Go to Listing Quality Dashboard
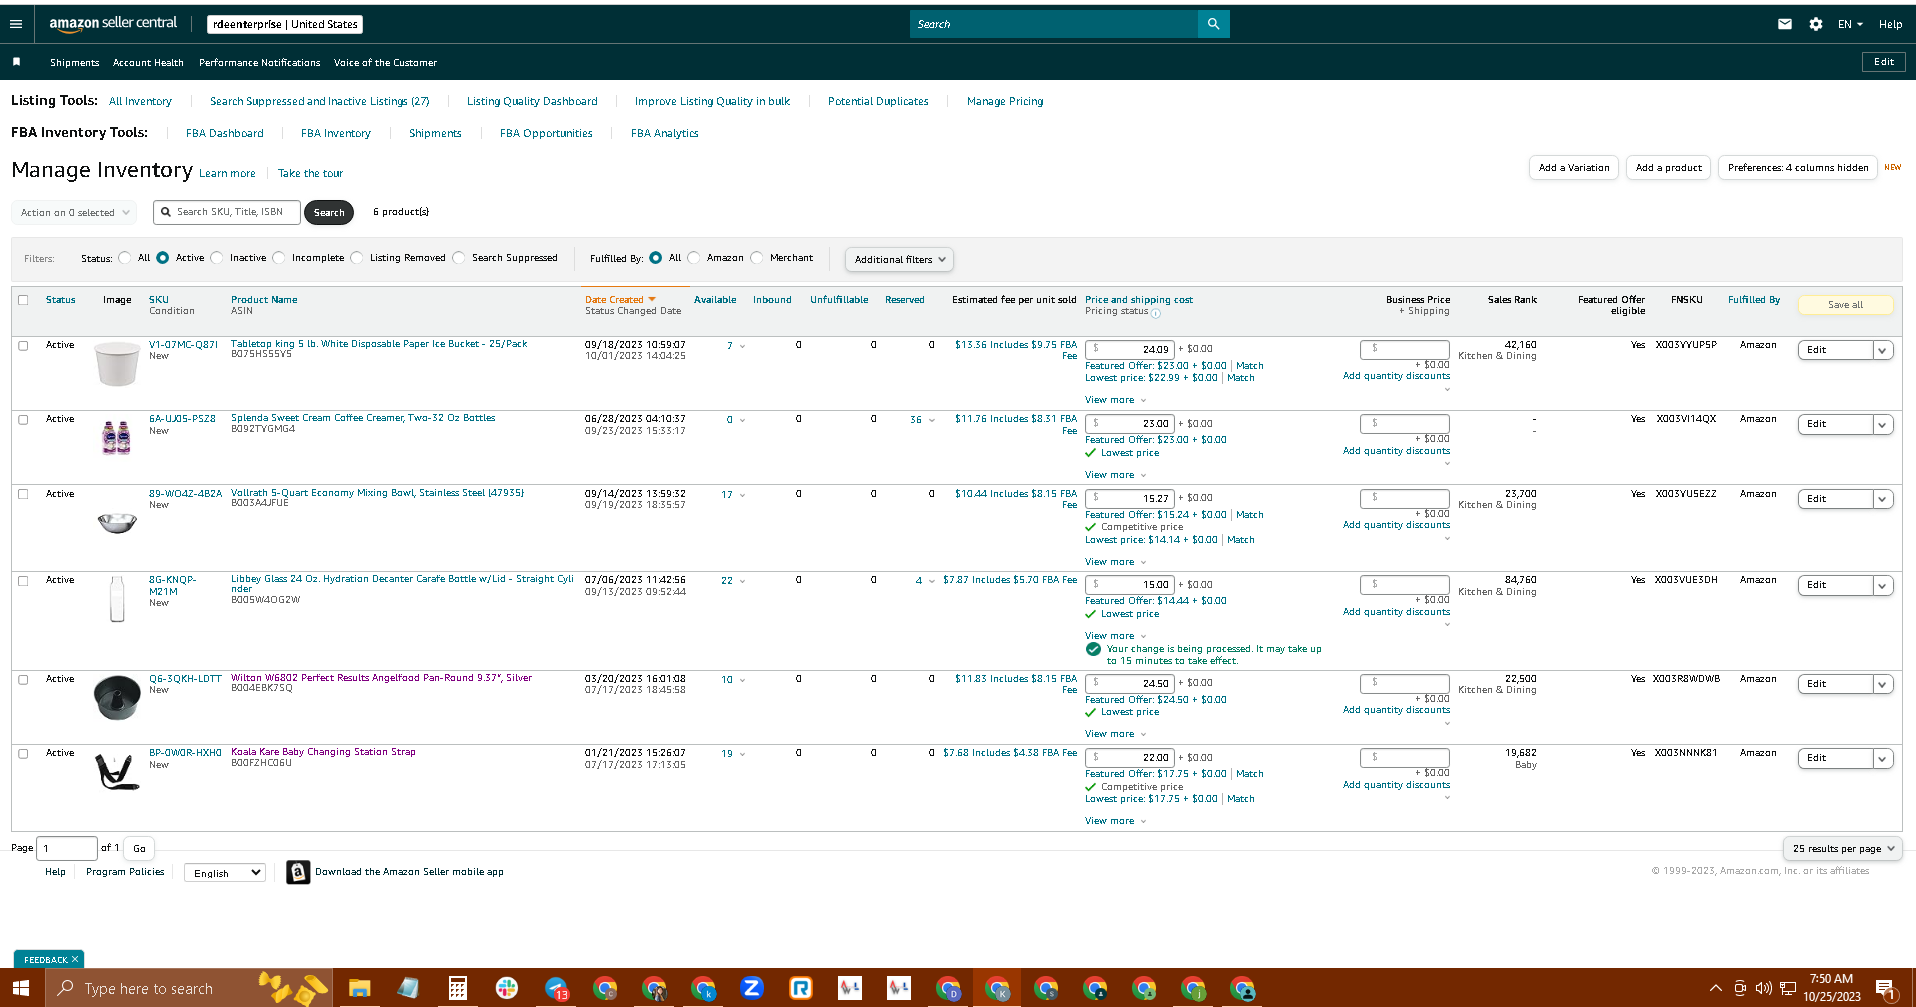Viewport: 1916px width, 1007px height. click(532, 101)
